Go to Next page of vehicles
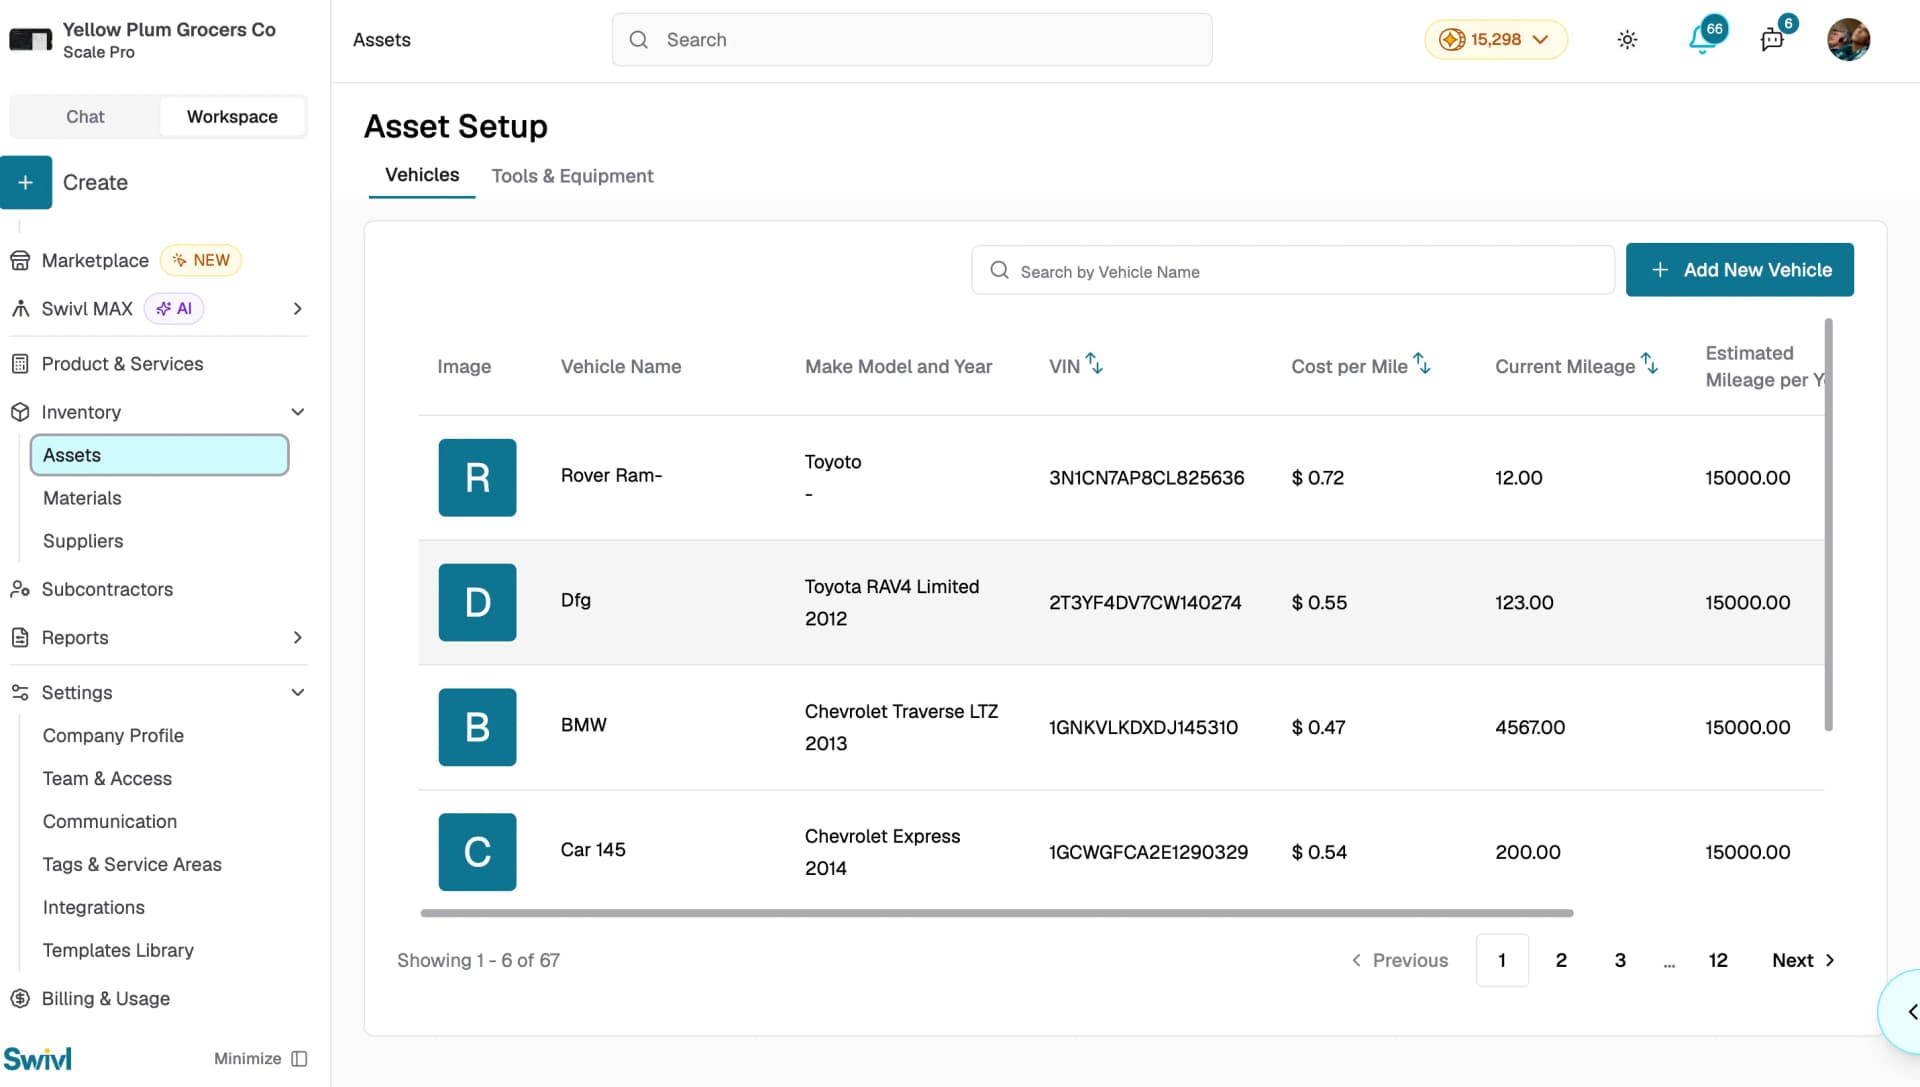Viewport: 1920px width, 1087px height. click(x=1803, y=960)
